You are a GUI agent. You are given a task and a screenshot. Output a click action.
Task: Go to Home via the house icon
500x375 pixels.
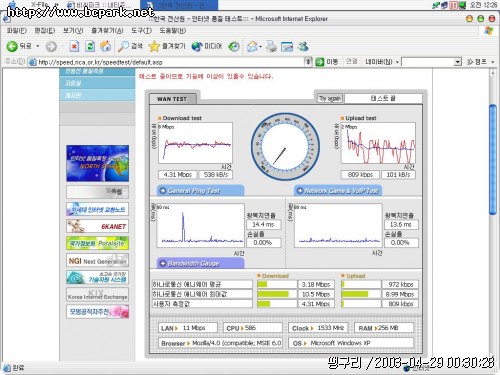[x=106, y=46]
